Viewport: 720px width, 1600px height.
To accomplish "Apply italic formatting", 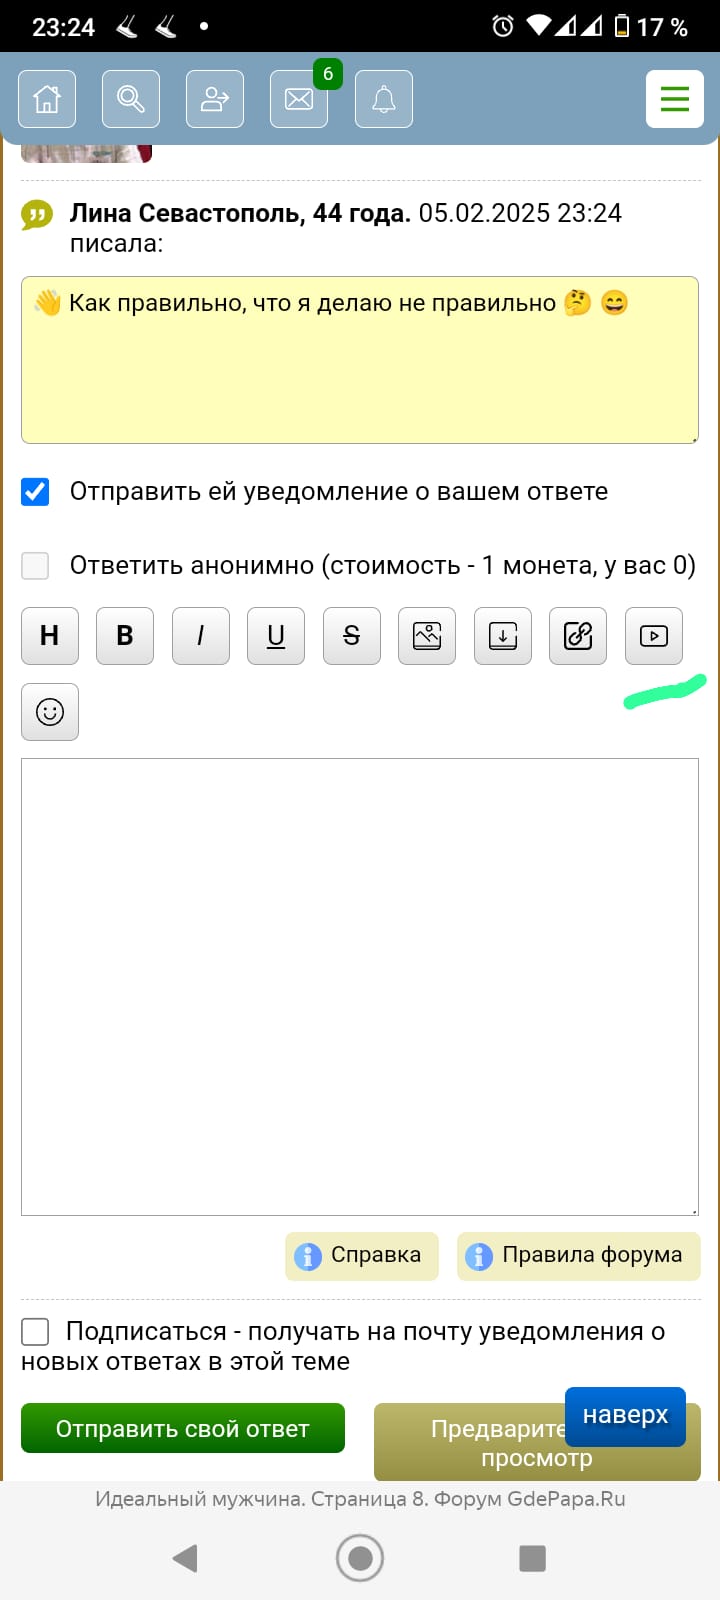I will point(201,636).
